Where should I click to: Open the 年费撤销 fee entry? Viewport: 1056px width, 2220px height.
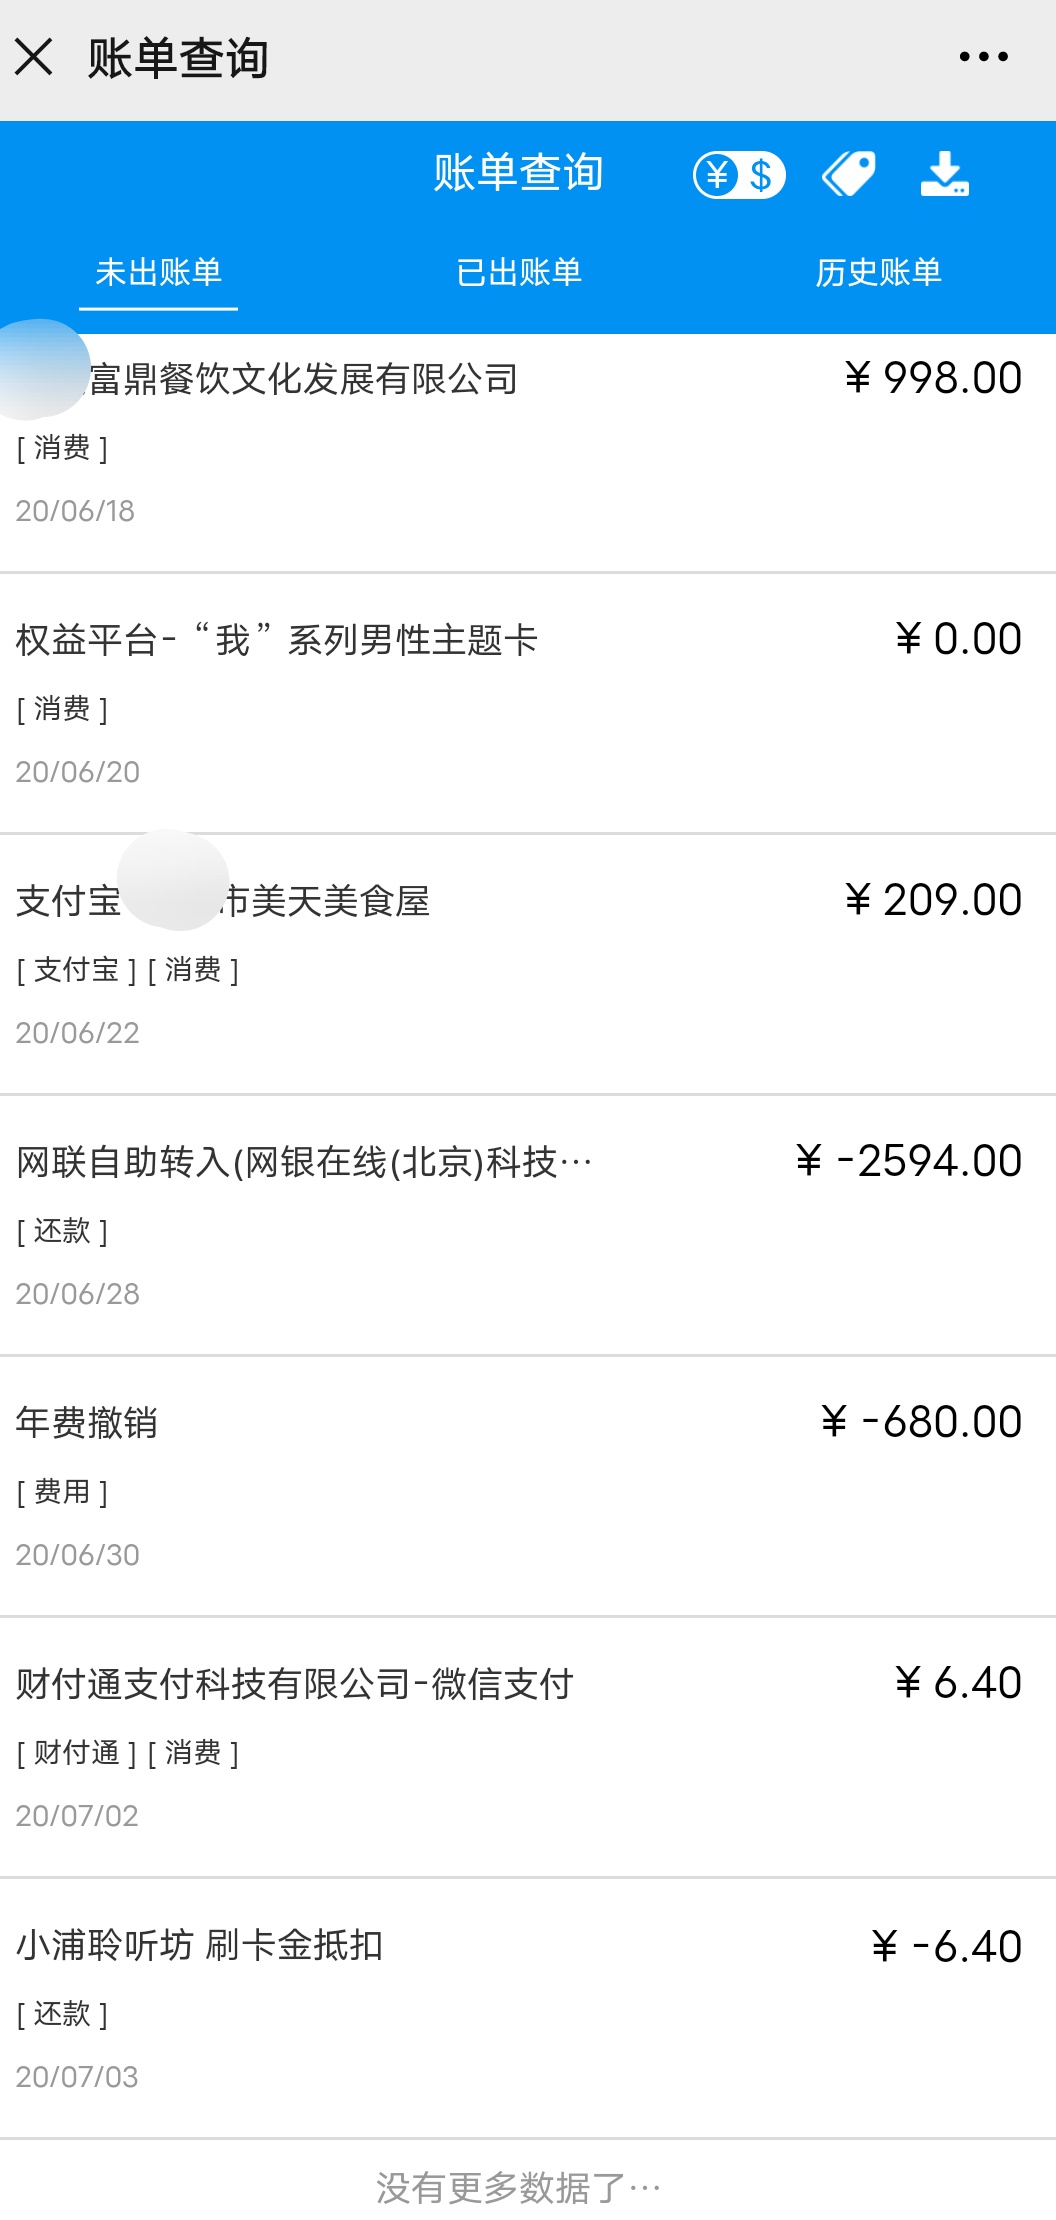(x=528, y=1486)
